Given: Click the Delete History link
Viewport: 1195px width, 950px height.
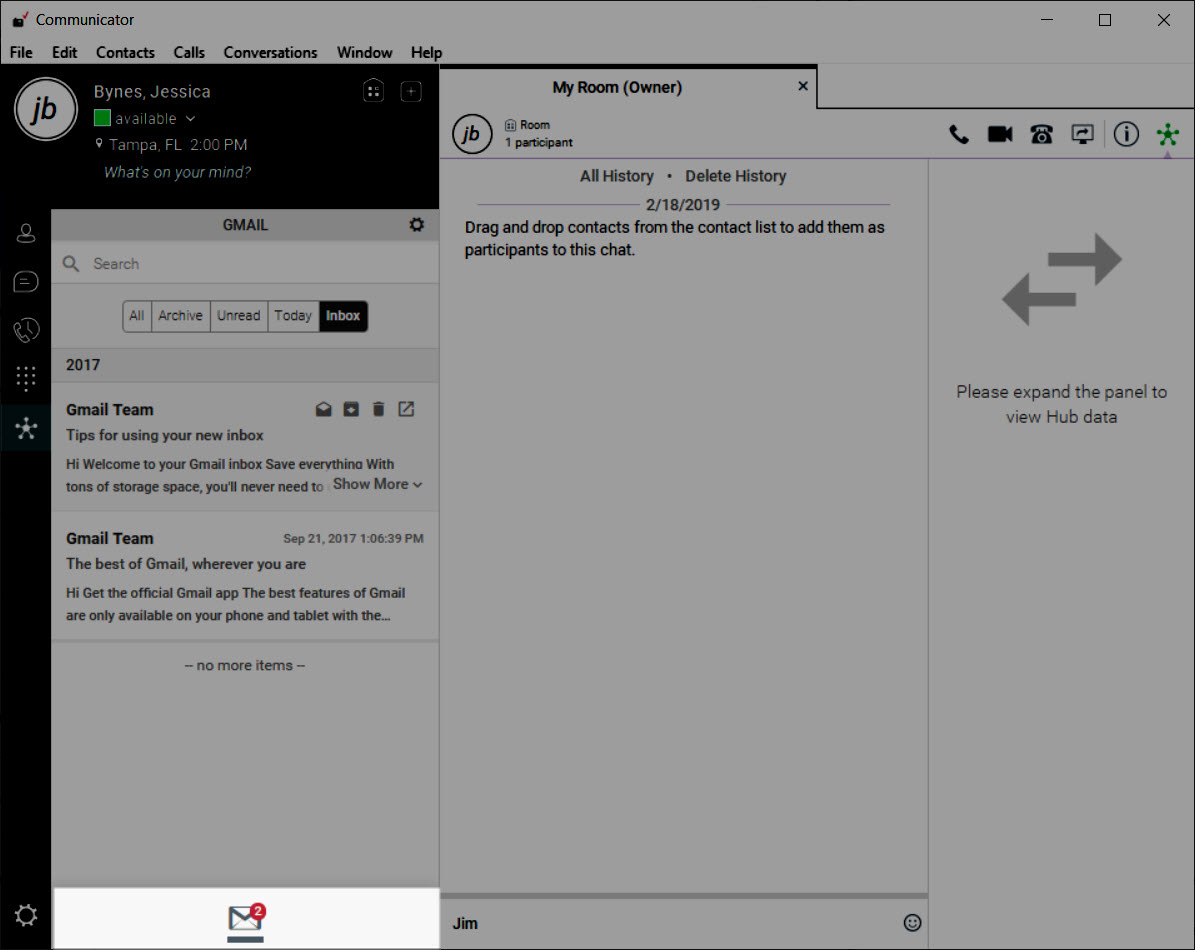Looking at the screenshot, I should pyautogui.click(x=735, y=176).
